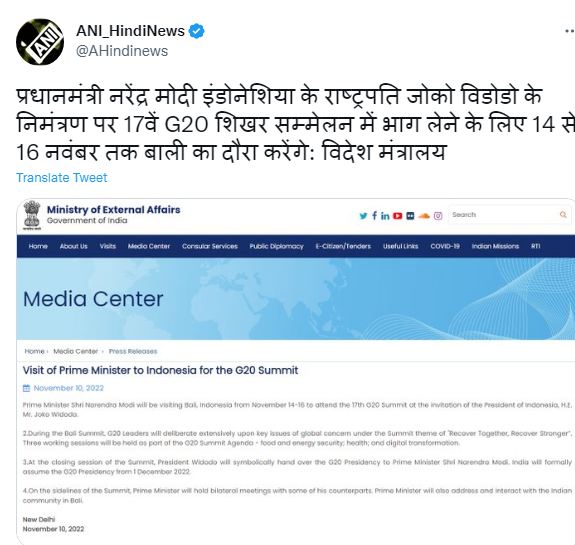Open the ANI profile avatar
This screenshot has width=575, height=545.
[40, 42]
